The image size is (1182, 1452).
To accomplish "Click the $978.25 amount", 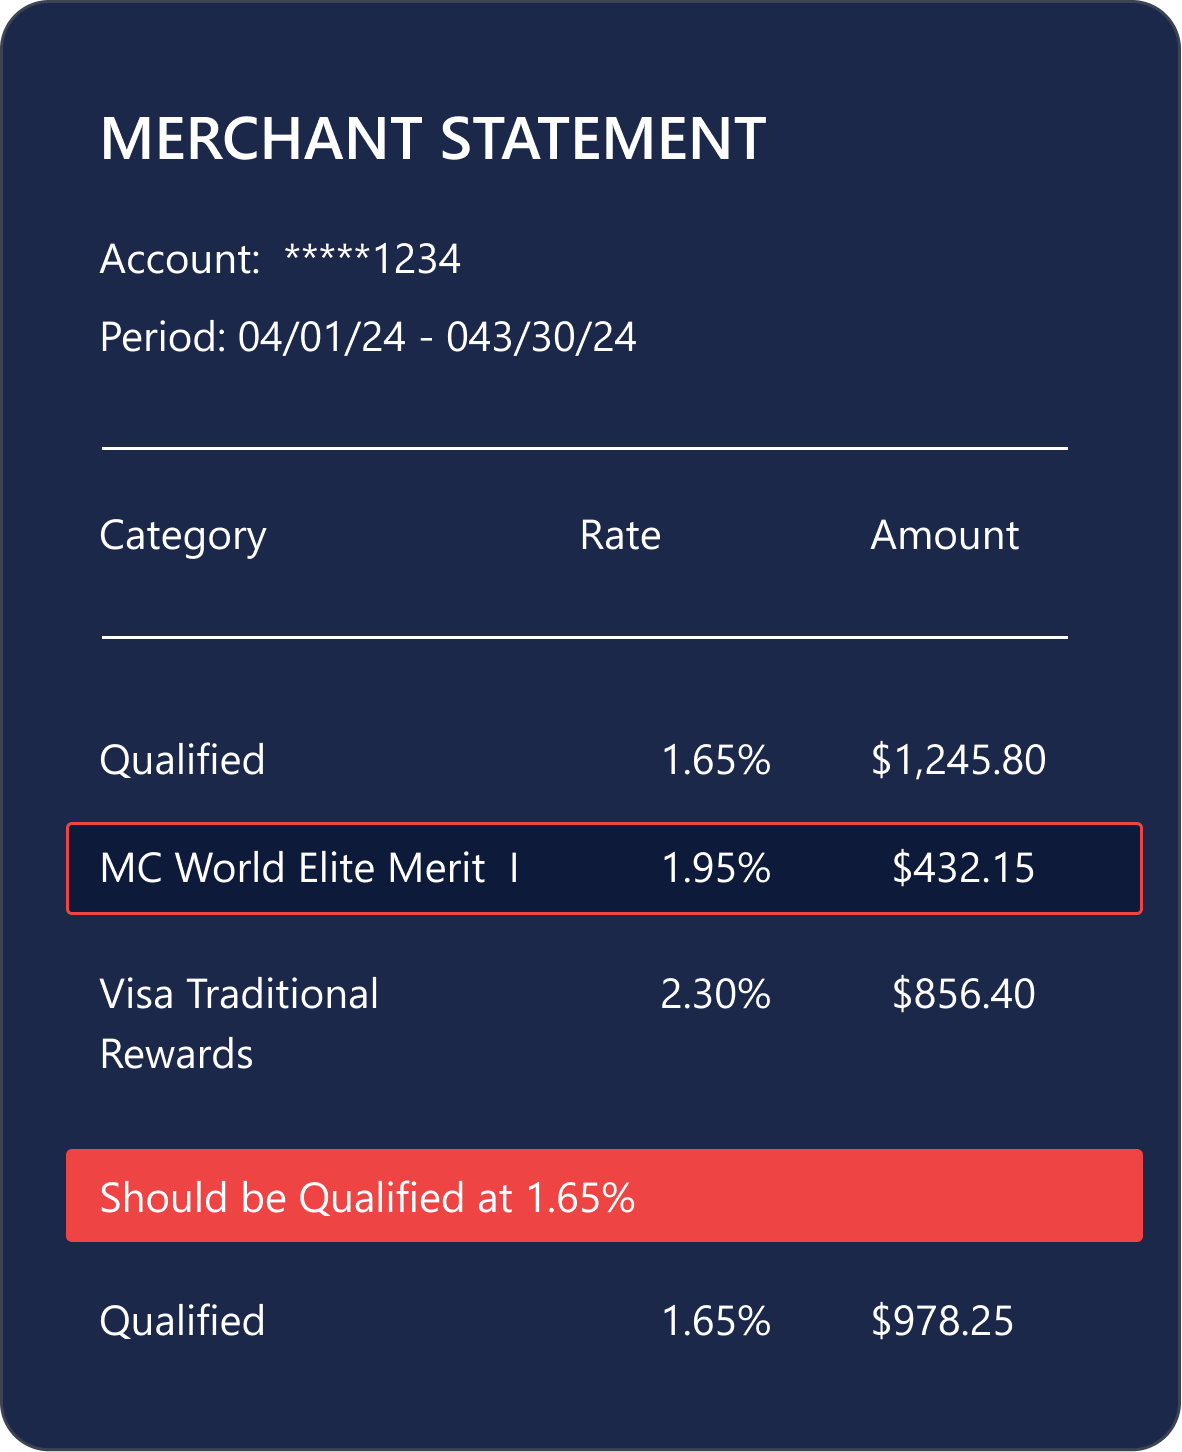I will [x=942, y=1321].
